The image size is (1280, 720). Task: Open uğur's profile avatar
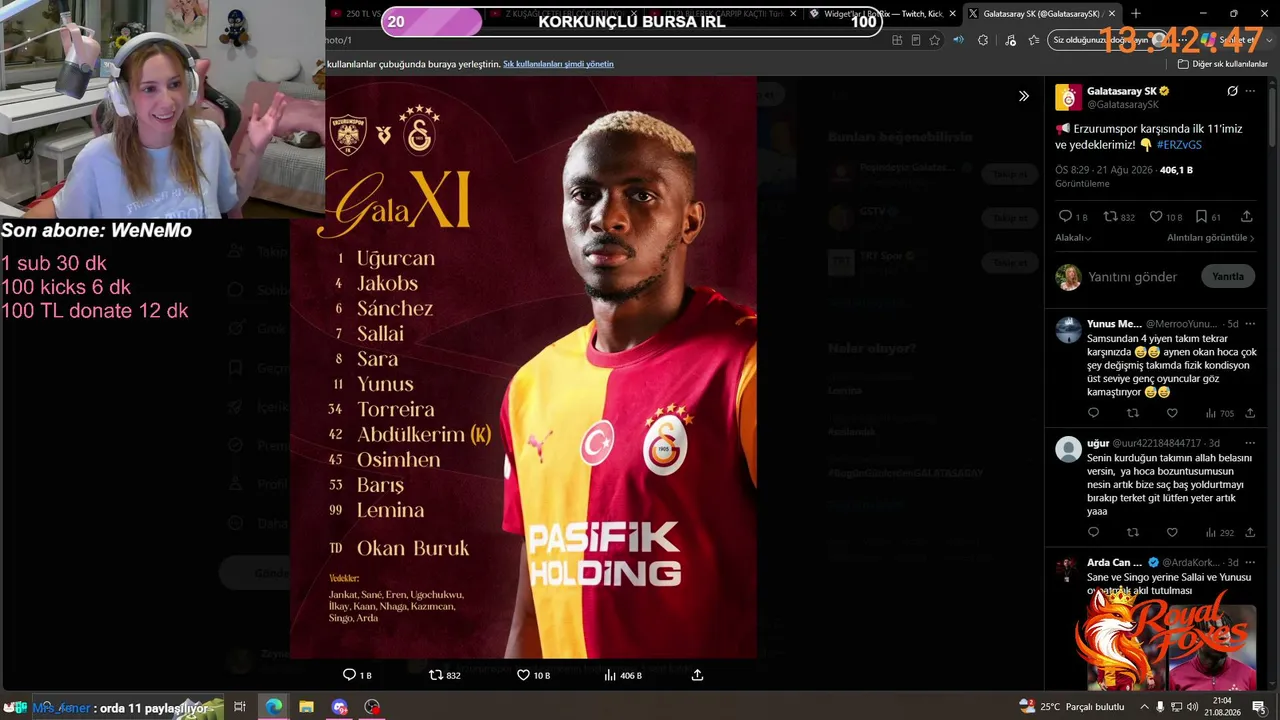click(1068, 449)
